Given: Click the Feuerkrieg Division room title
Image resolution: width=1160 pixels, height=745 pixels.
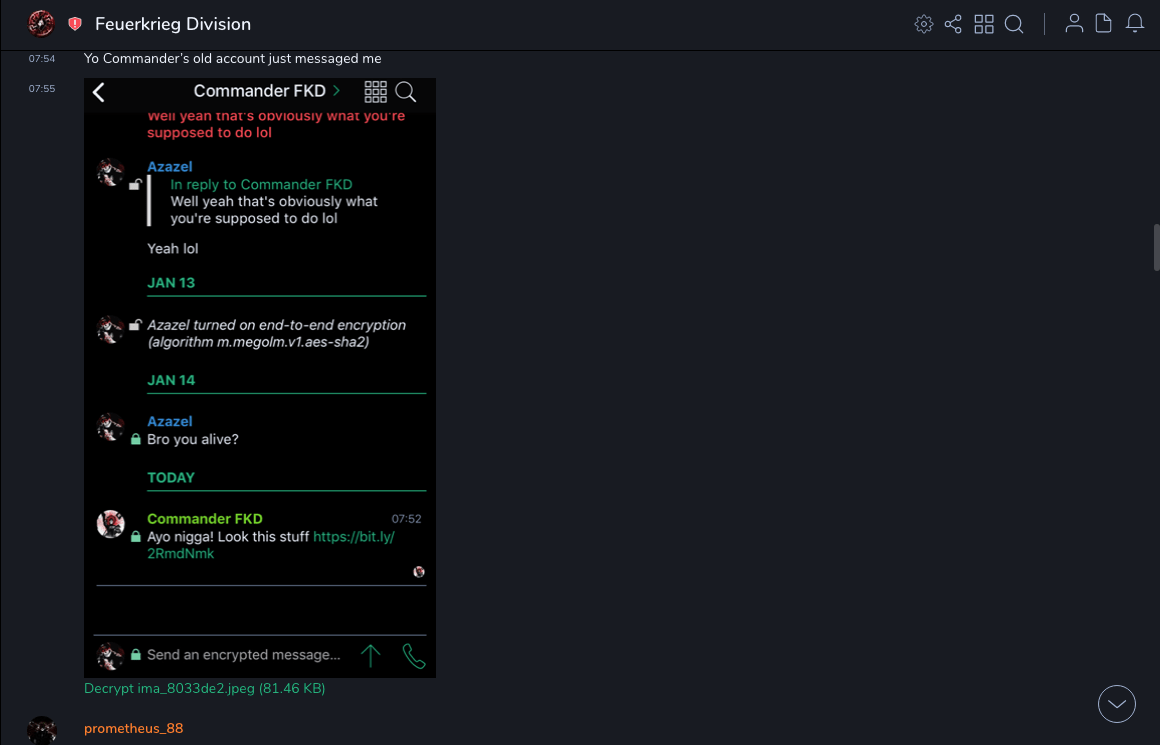Looking at the screenshot, I should click(173, 24).
